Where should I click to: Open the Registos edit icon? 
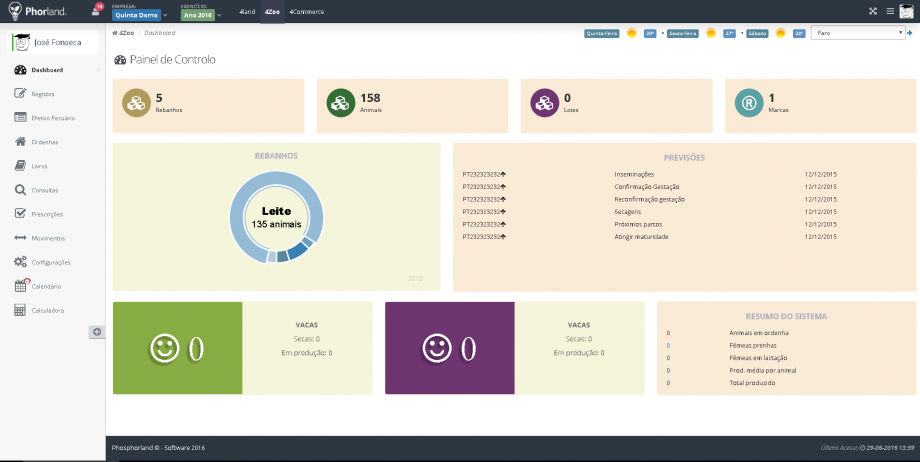(20, 93)
